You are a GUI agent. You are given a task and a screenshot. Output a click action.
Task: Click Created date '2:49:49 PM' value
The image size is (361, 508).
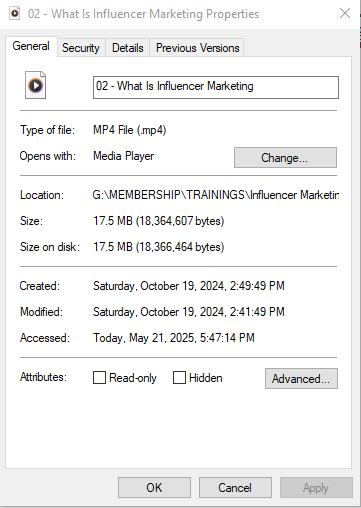tap(257, 286)
